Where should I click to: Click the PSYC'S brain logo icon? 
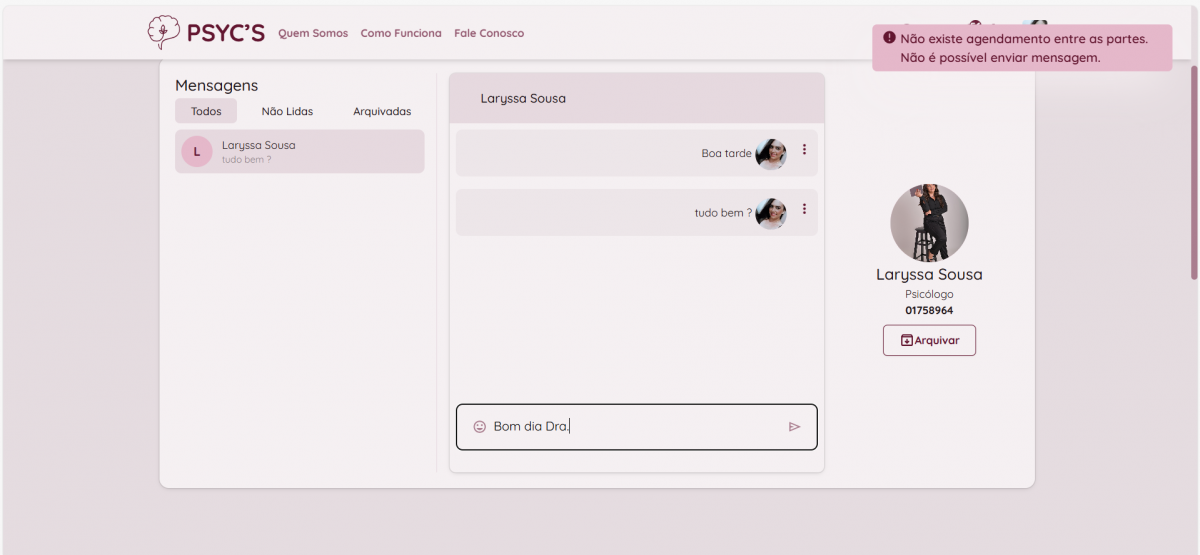pyautogui.click(x=162, y=32)
